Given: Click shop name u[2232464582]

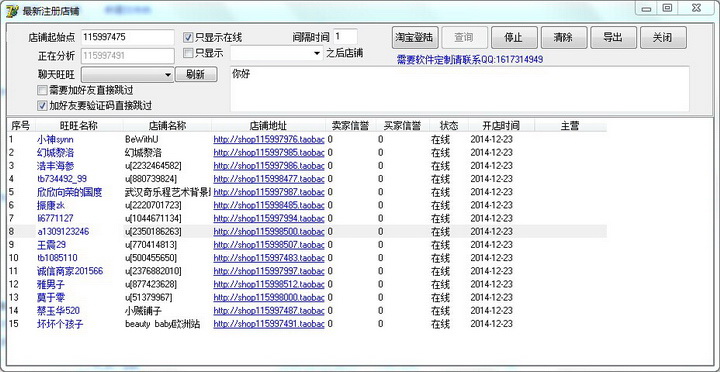Looking at the screenshot, I should click(x=153, y=165).
